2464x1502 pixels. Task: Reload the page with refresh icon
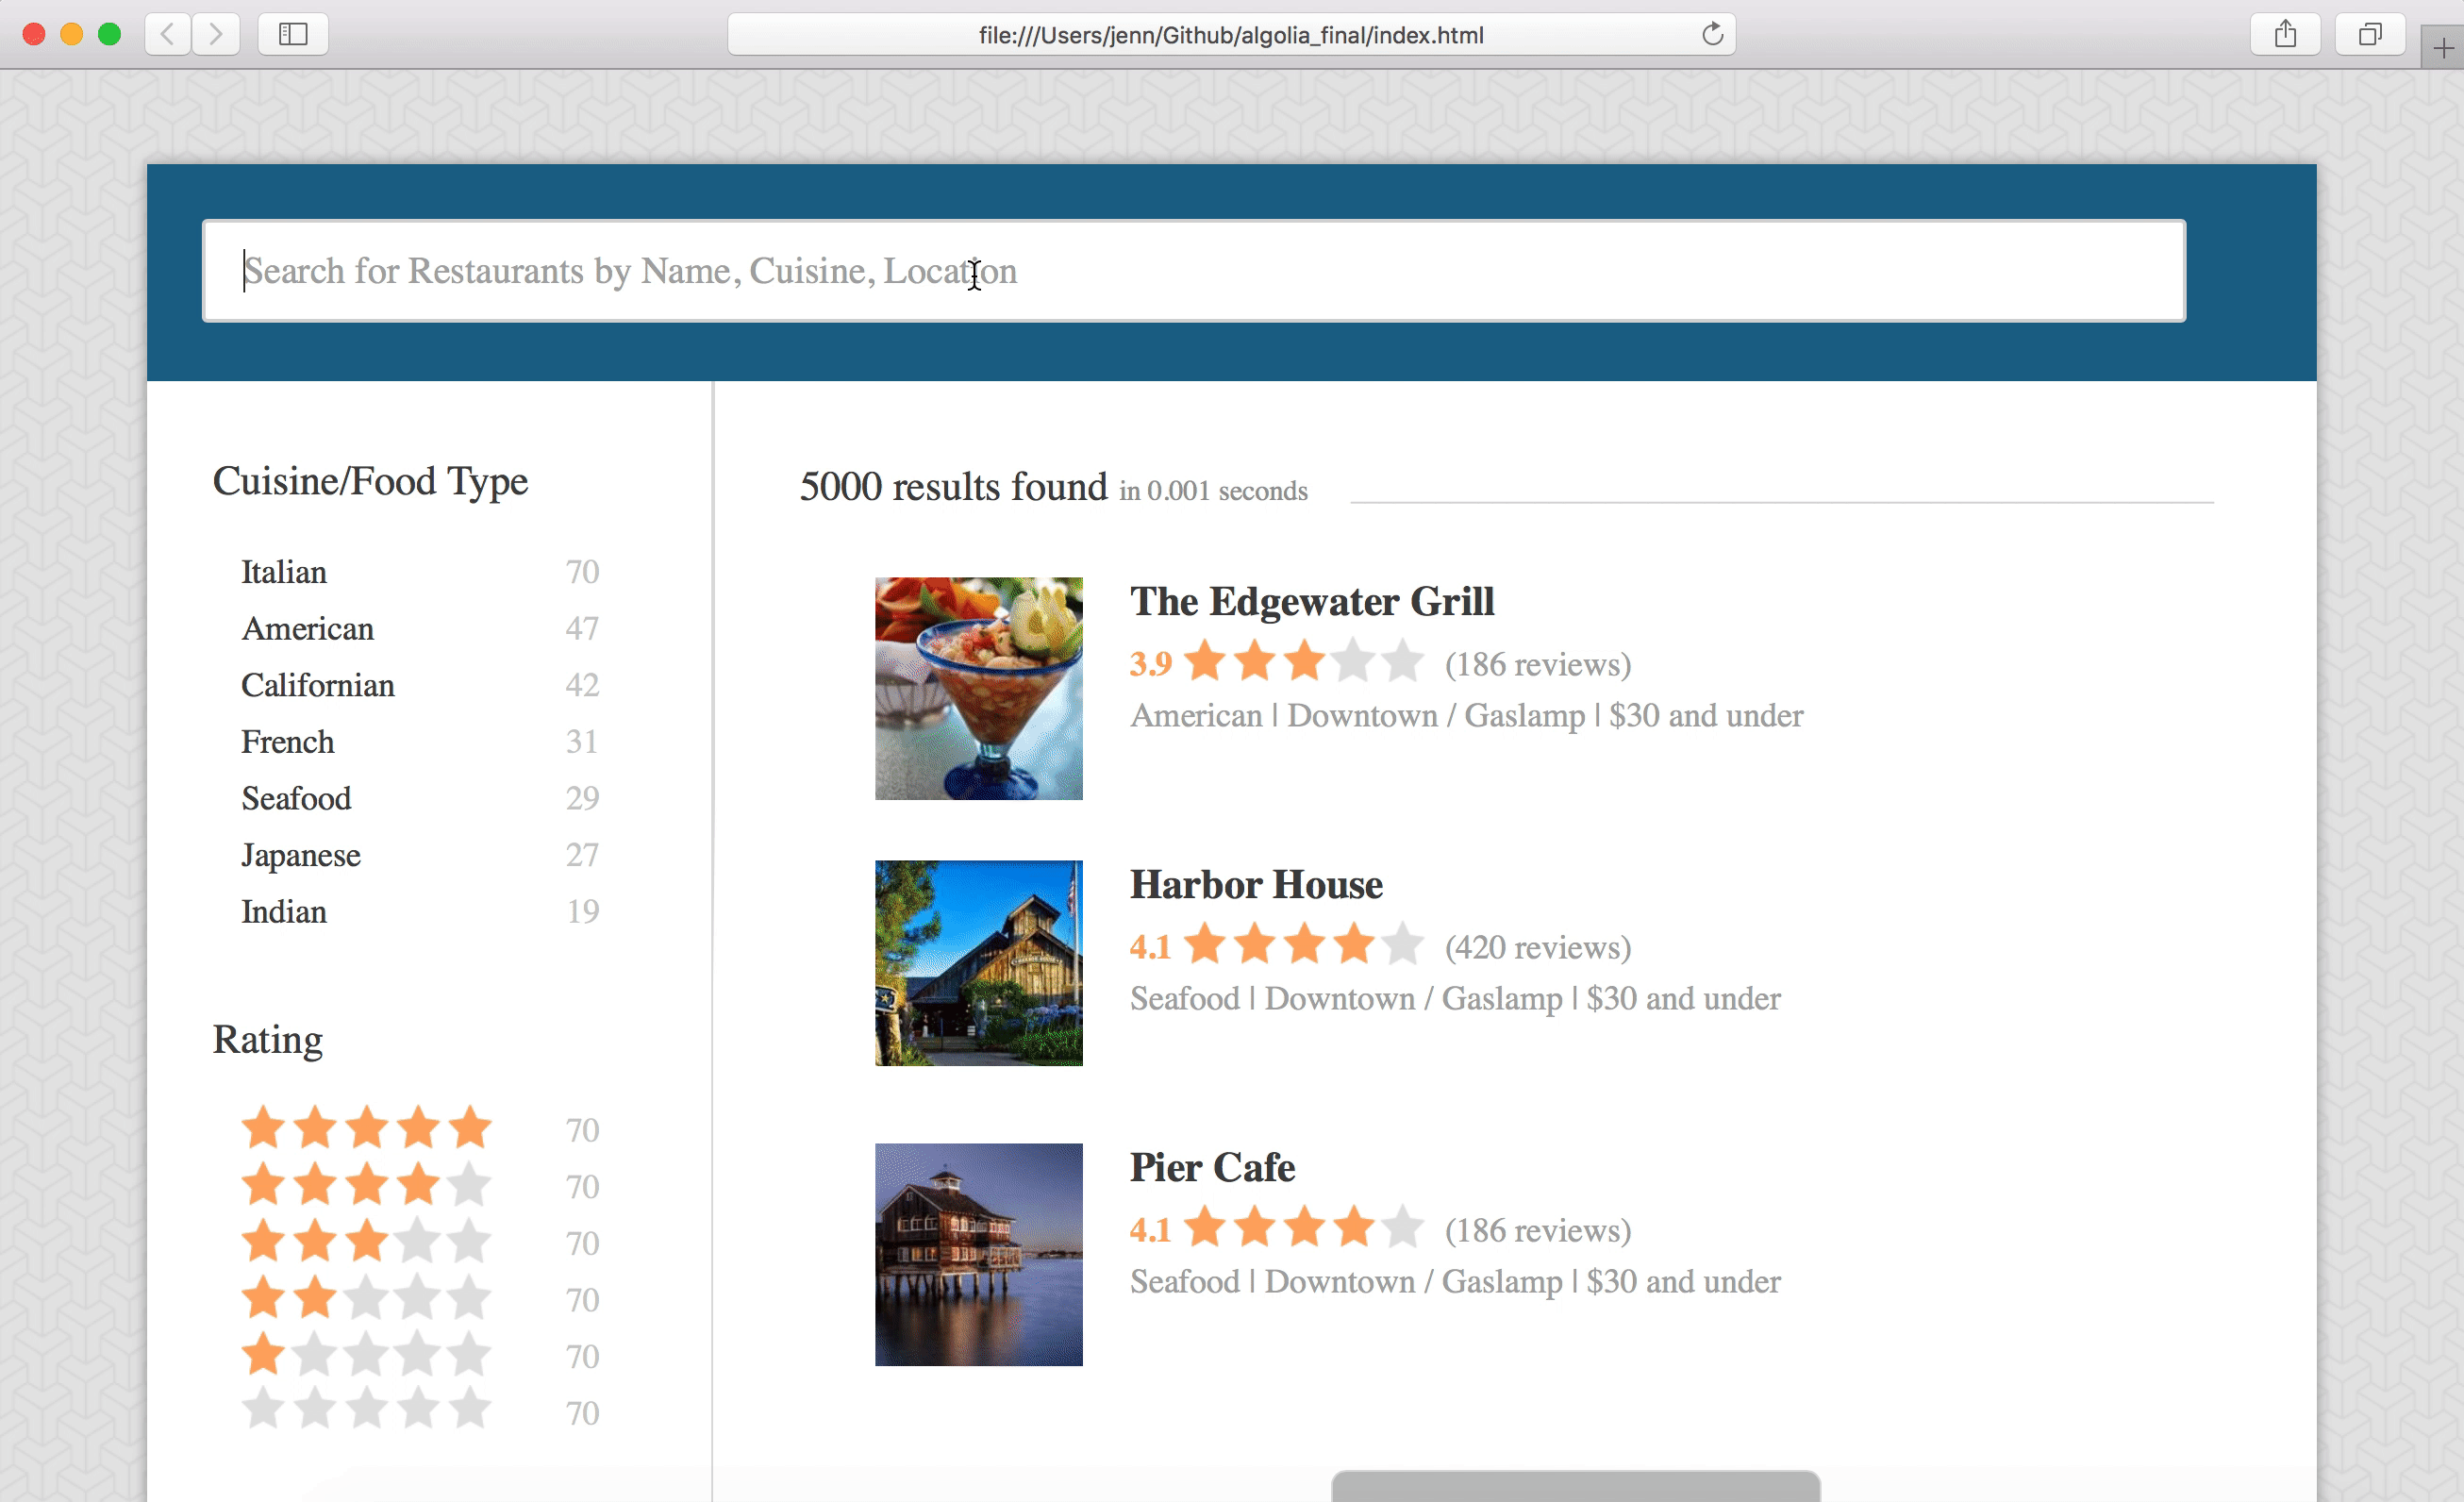coord(1712,34)
